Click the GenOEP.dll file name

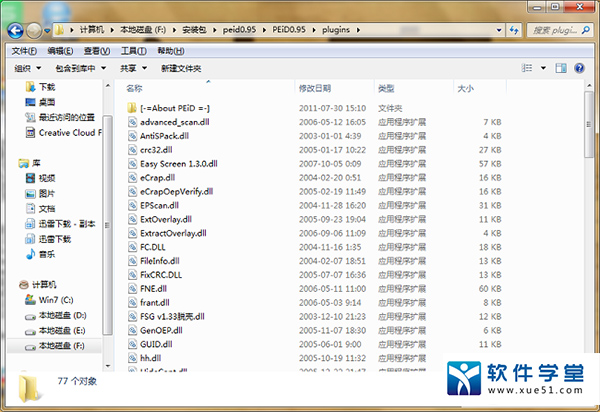tap(161, 330)
